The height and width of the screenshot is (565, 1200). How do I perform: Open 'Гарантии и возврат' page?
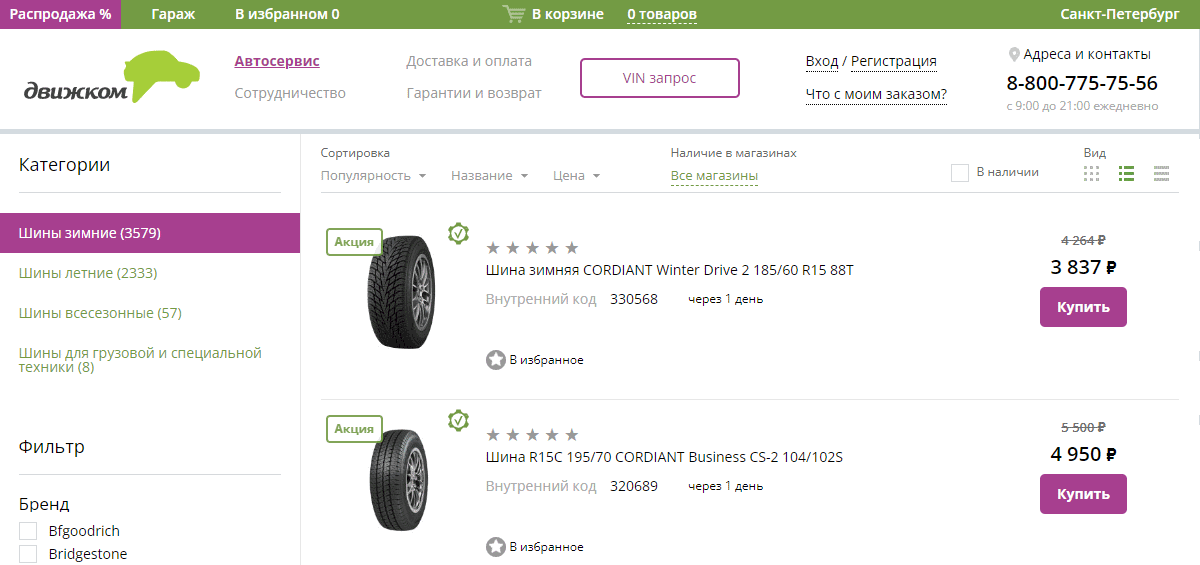pos(474,93)
